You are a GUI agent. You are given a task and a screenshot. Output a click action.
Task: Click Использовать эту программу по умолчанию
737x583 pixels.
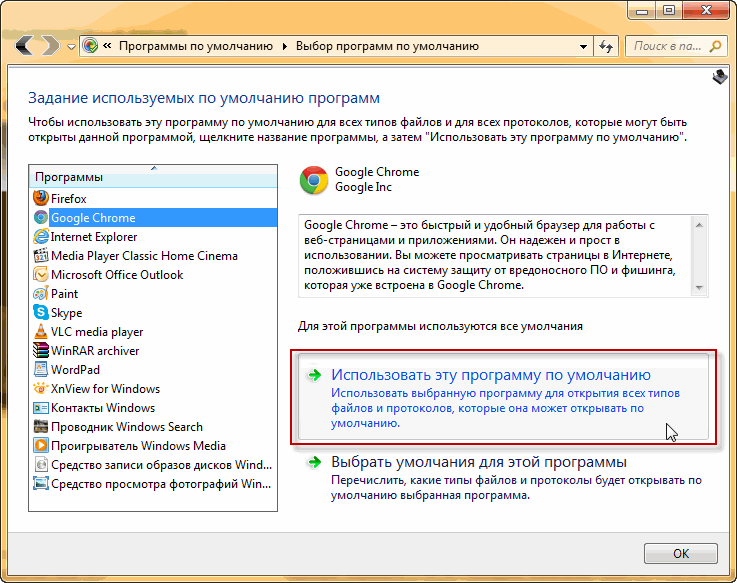(x=503, y=396)
